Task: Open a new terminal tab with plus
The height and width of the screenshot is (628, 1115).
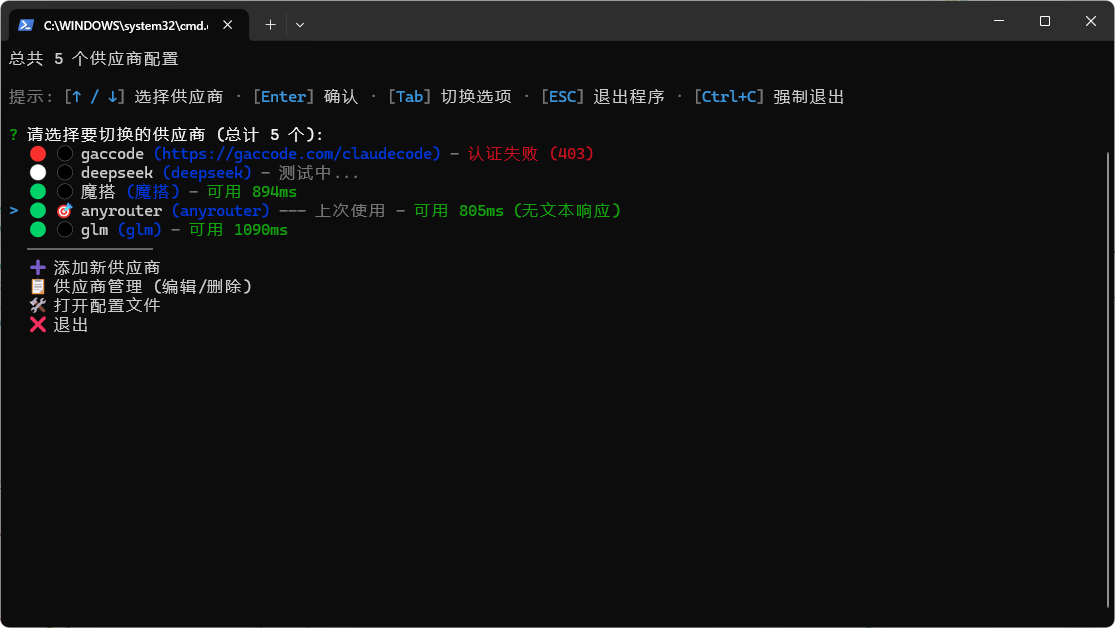Action: pos(270,25)
